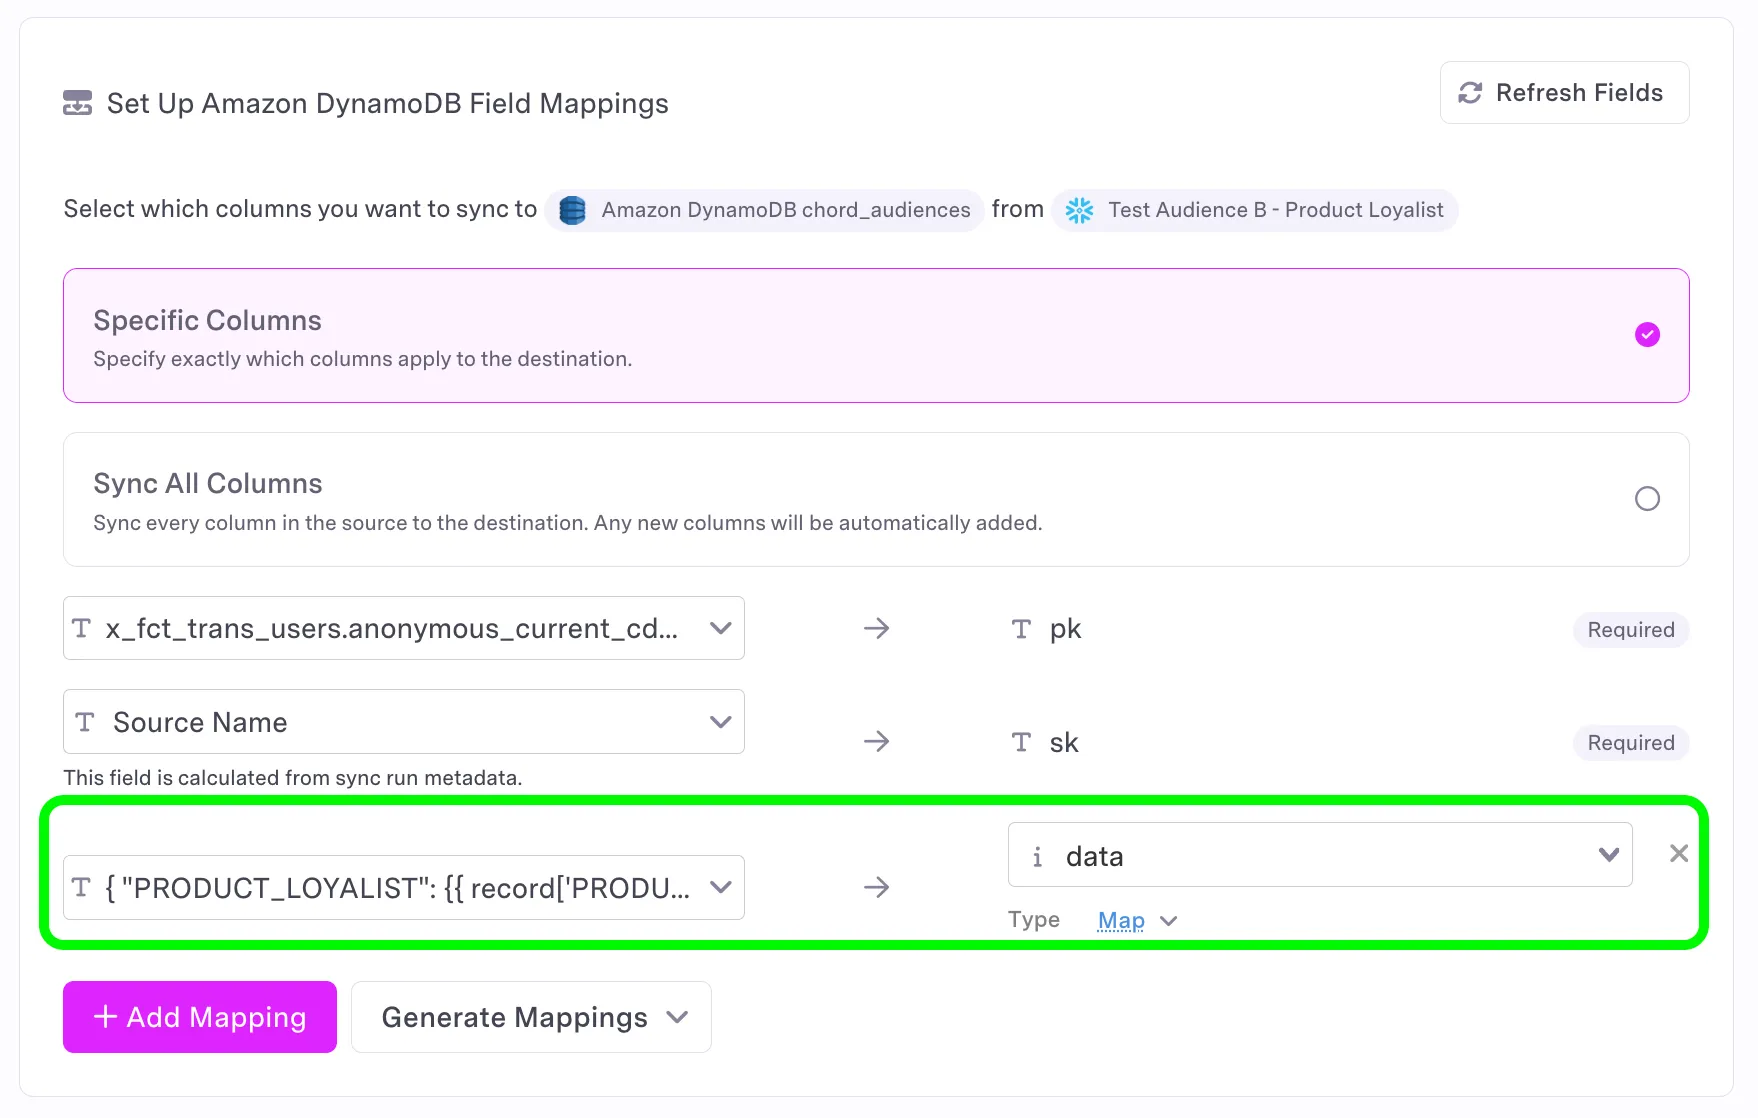This screenshot has width=1758, height=1118.
Task: Click the Amazon DynamoDB chord_audiences chip
Action: pos(765,210)
